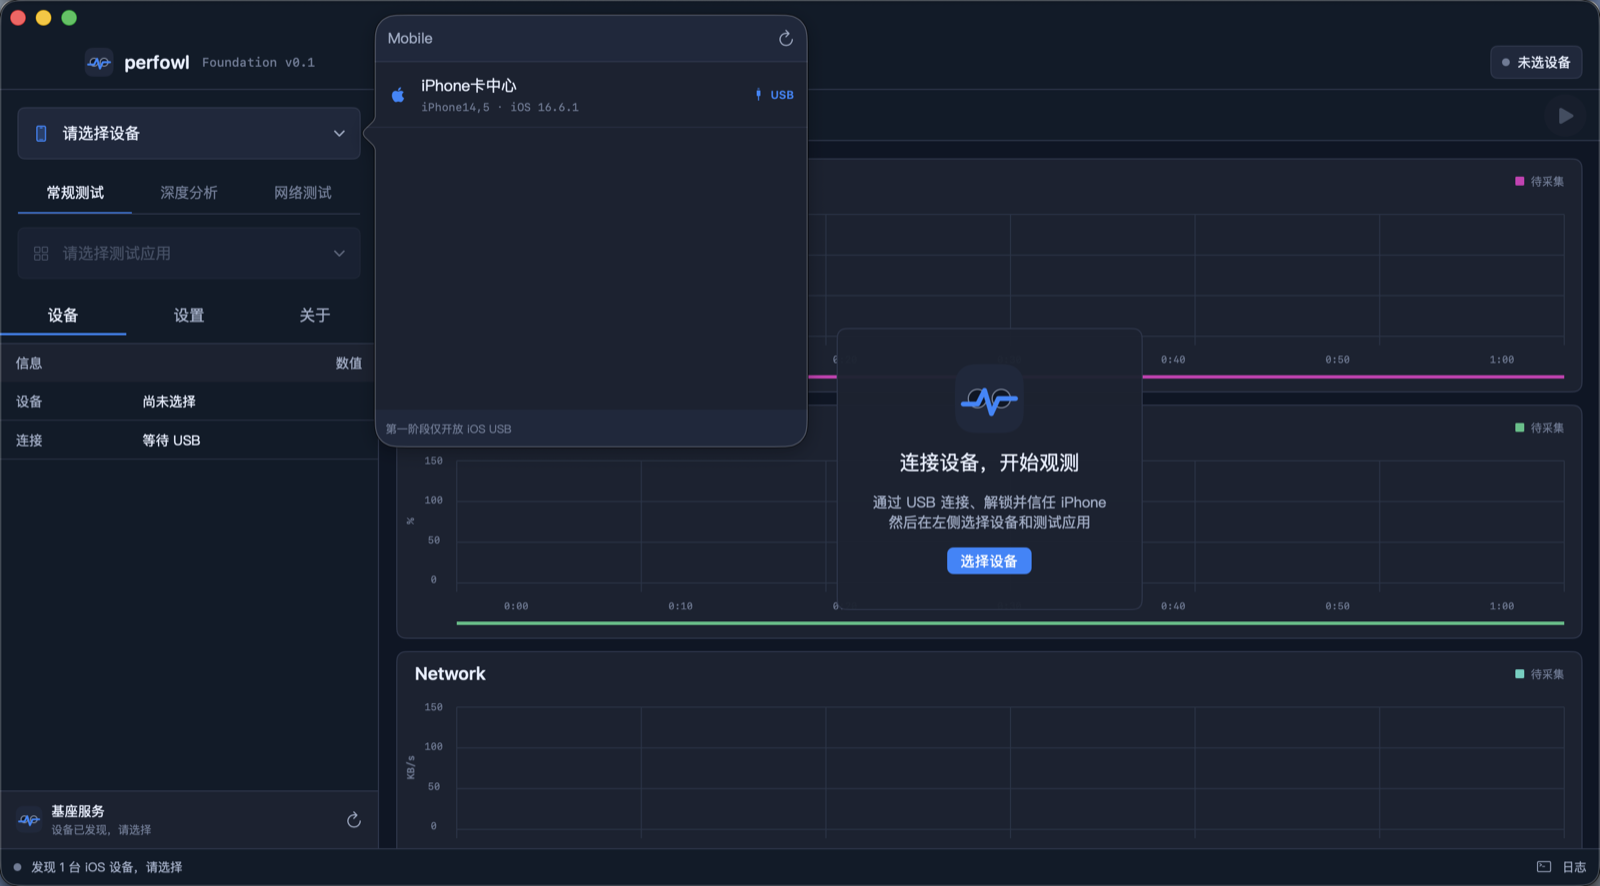Image resolution: width=1600 pixels, height=886 pixels.
Task: Click the Foundation v0.1 version label
Action: pyautogui.click(x=258, y=62)
